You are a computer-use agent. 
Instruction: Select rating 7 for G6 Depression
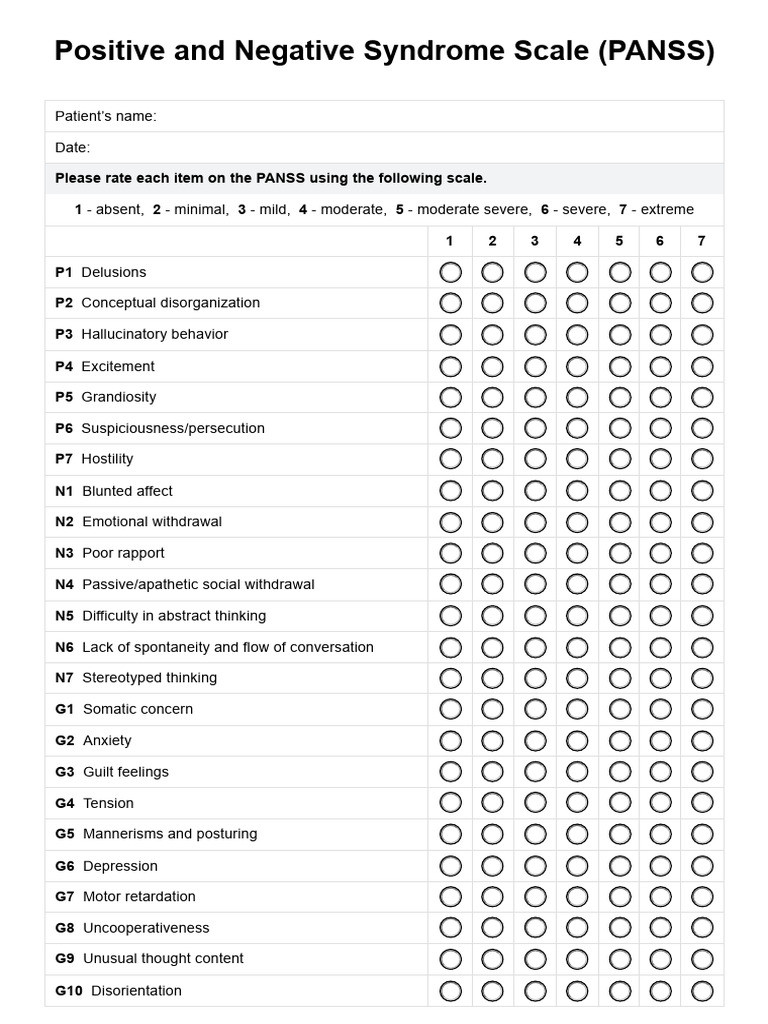[x=702, y=866]
